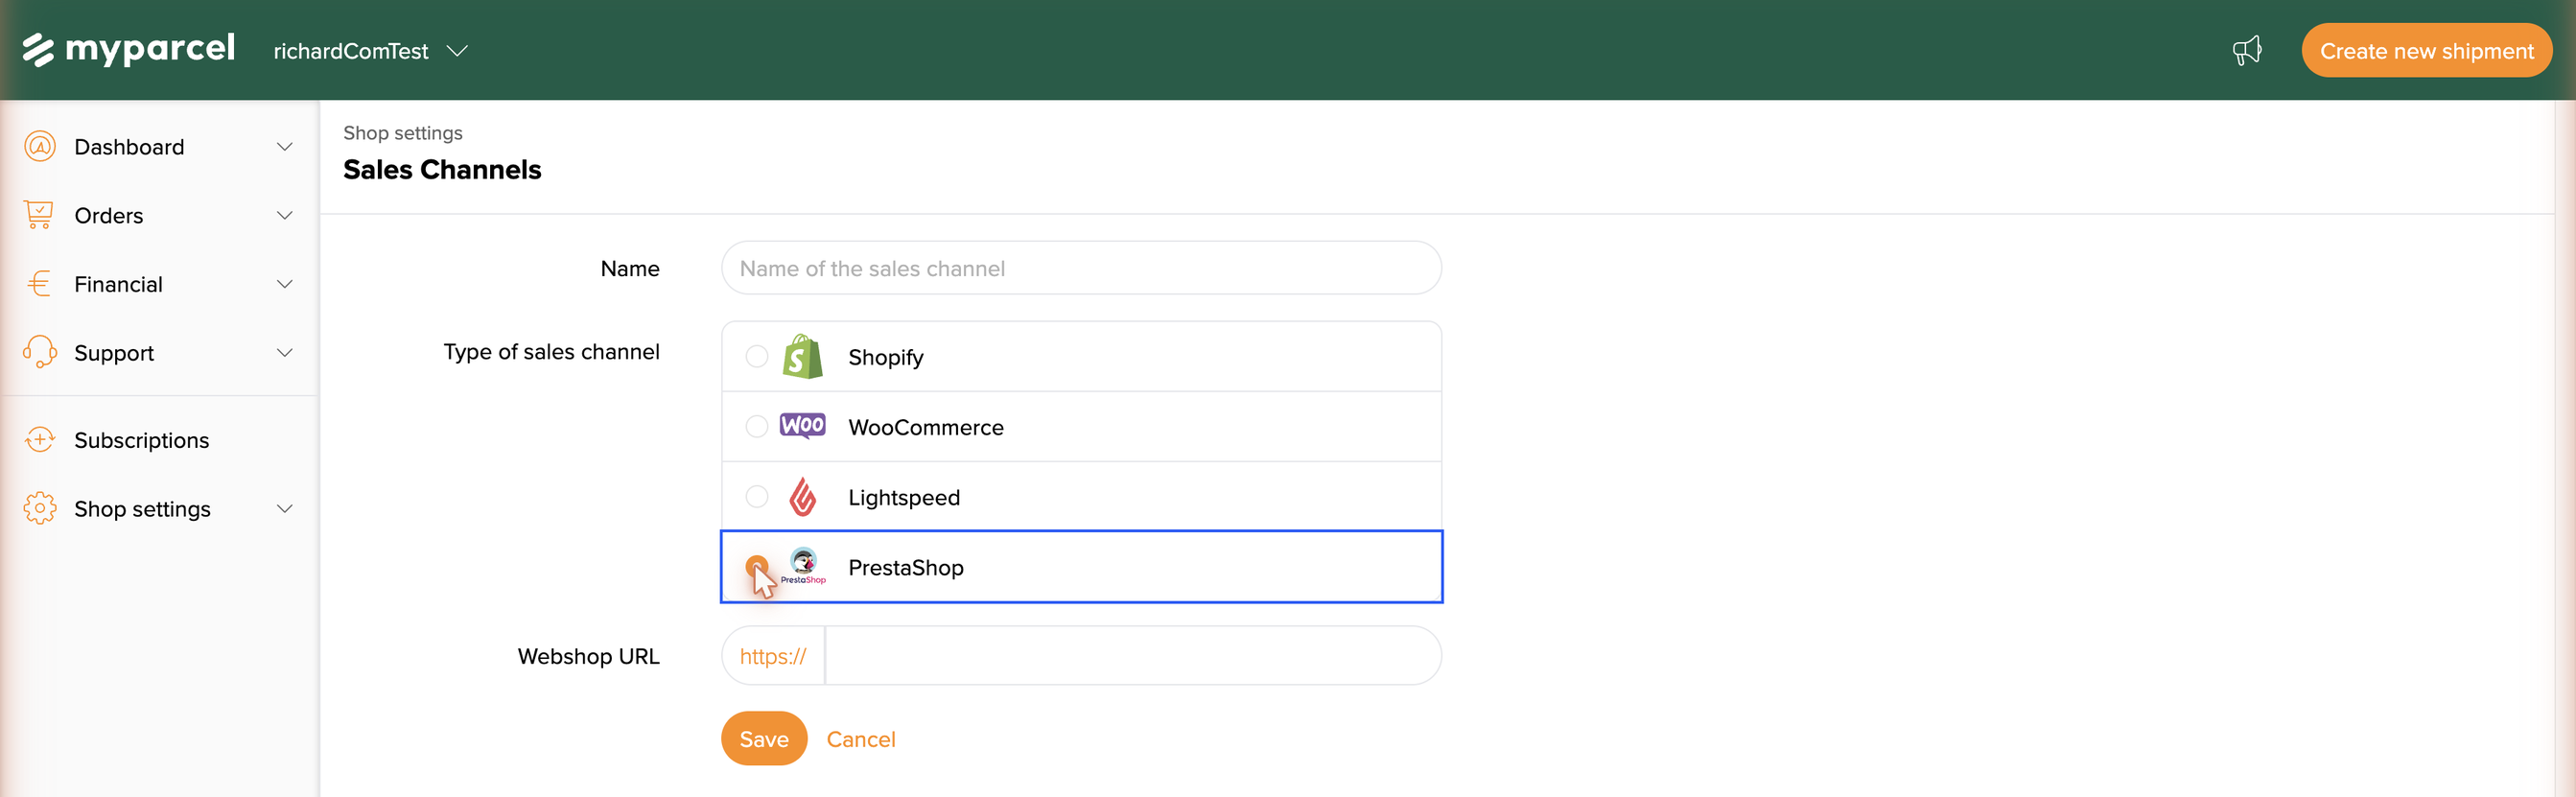This screenshot has width=2576, height=797.
Task: Click the Subscriptions icon
Action: tap(40, 440)
